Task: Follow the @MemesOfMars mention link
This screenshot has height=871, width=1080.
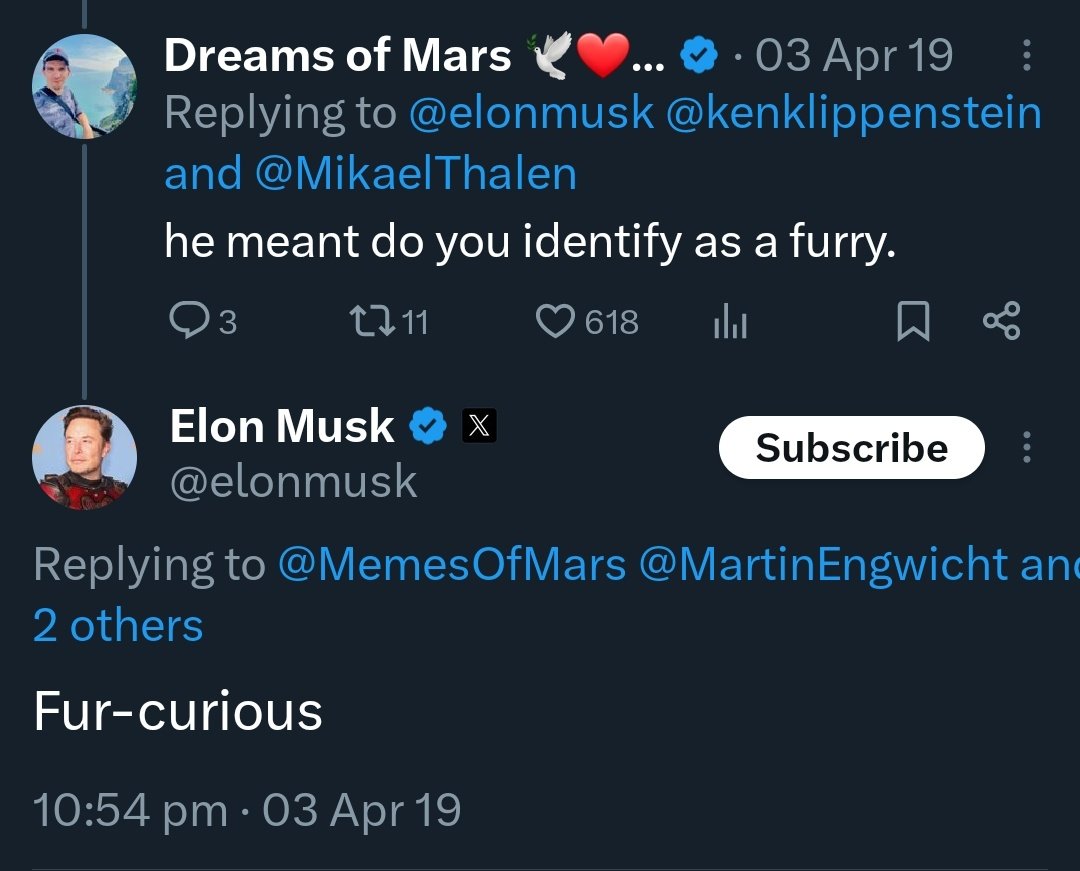Action: pos(451,565)
